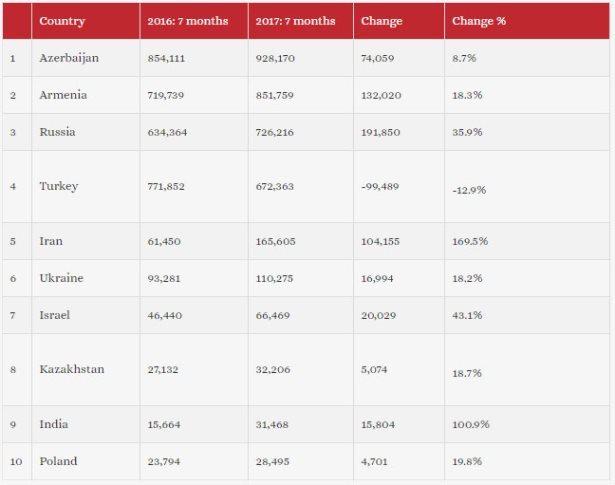615x485 pixels.
Task: Select the Poland country cell
Action: (x=58, y=462)
